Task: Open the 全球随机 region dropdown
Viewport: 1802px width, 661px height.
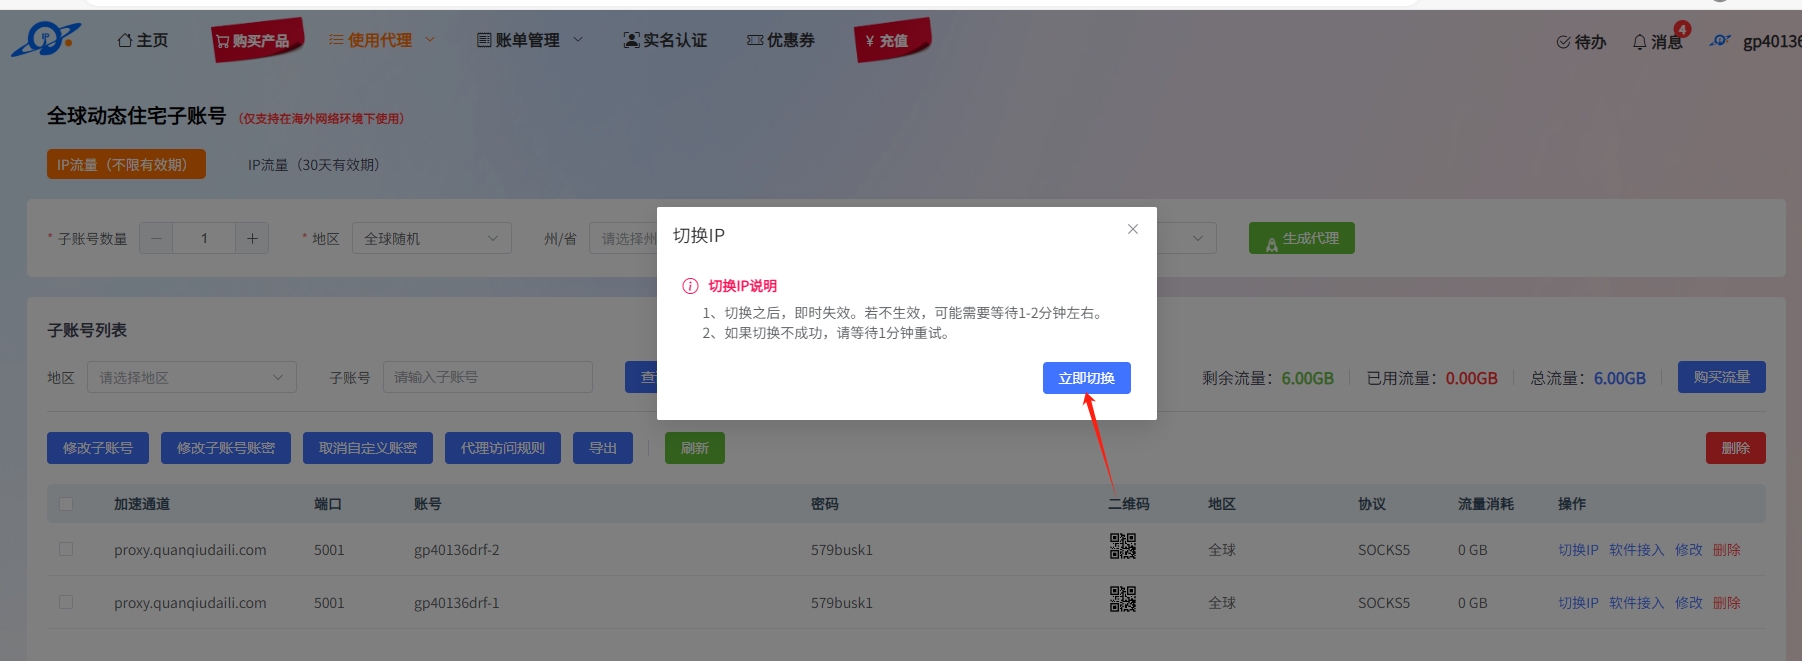Action: pos(431,238)
